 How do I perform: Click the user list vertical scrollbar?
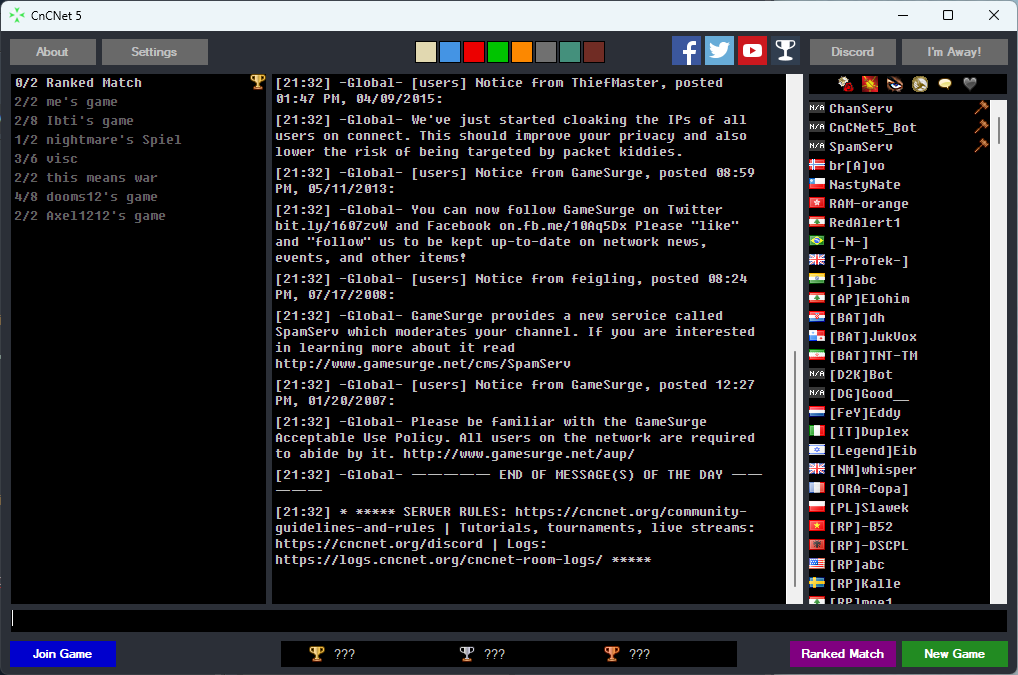pos(999,352)
